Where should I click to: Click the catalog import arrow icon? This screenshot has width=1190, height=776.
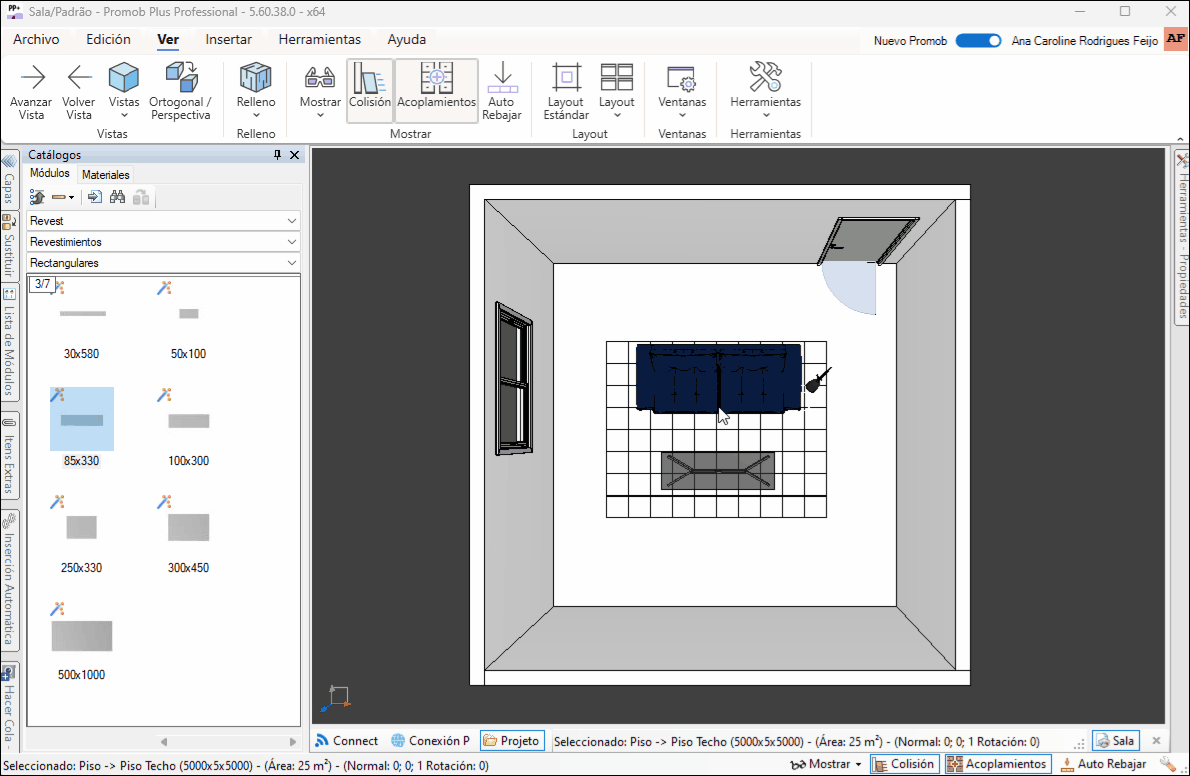(95, 197)
